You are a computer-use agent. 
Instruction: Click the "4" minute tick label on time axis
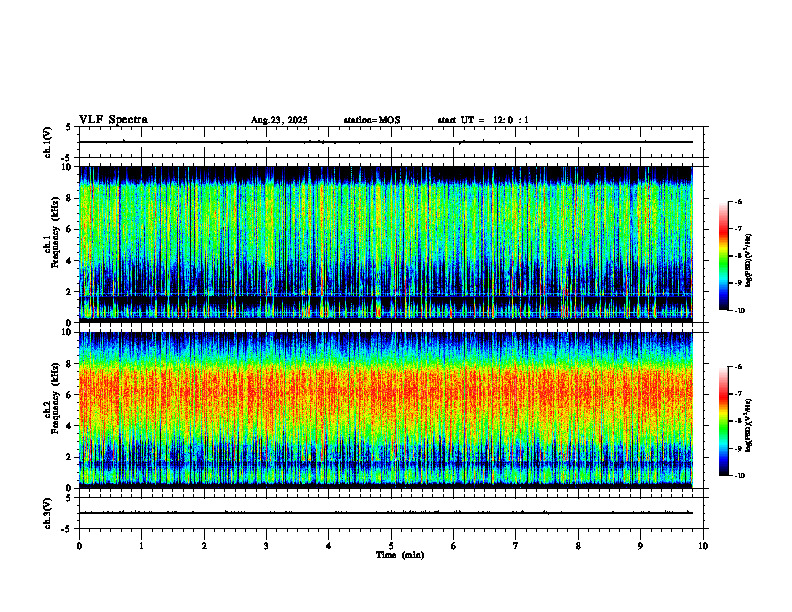(329, 546)
